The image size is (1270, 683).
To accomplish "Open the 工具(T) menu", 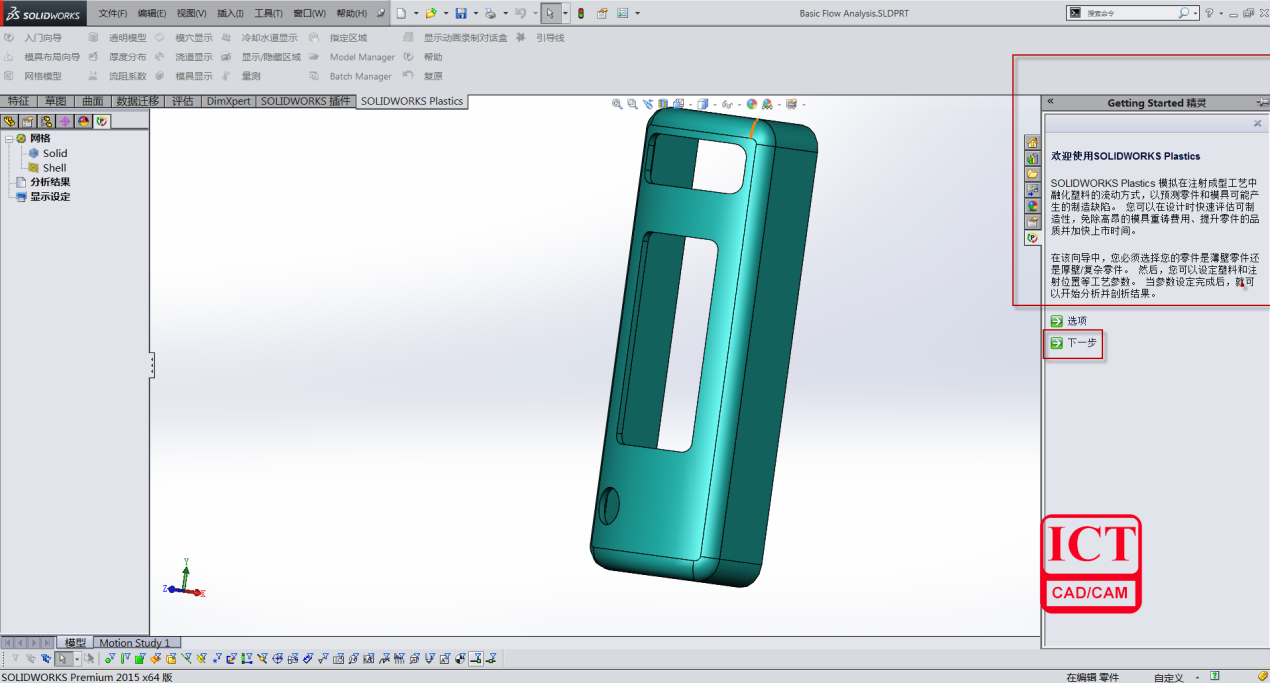I will tap(268, 13).
